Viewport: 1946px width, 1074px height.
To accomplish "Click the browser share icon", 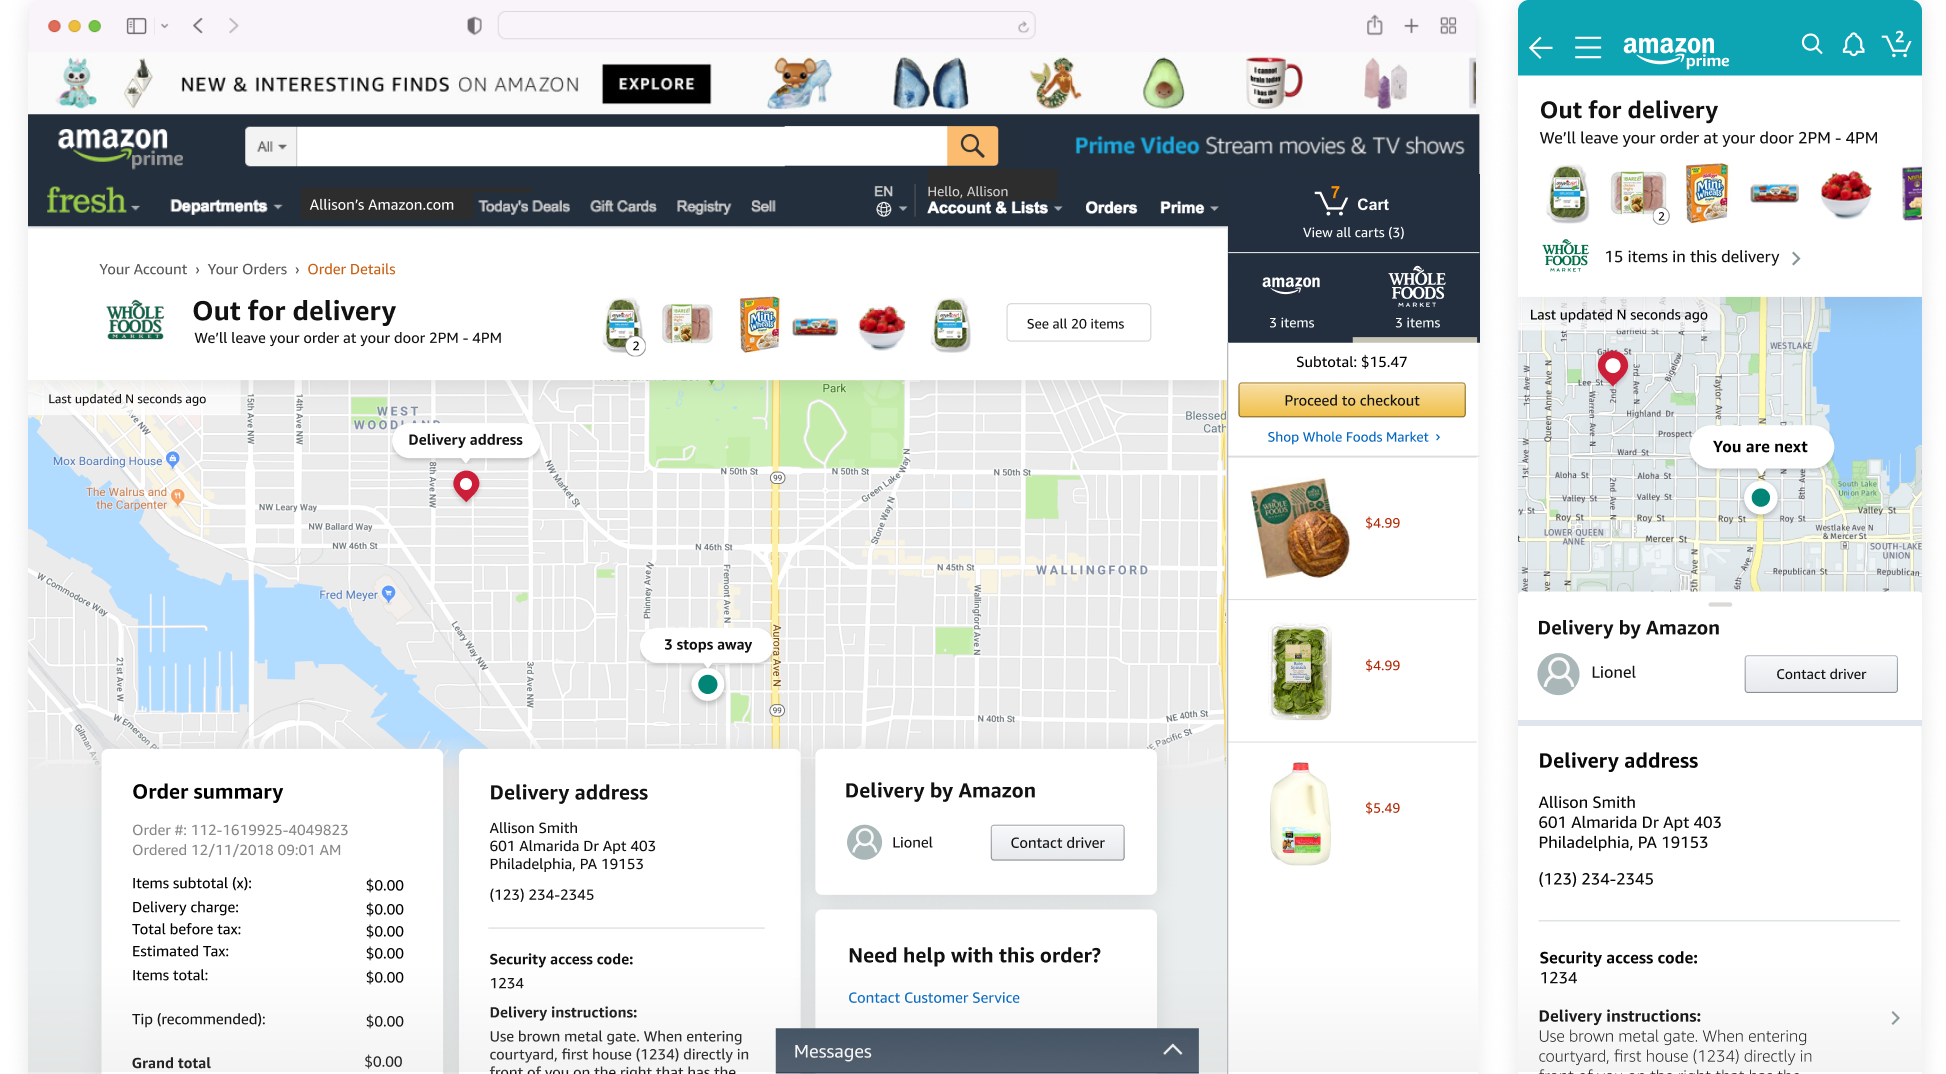I will pyautogui.click(x=1375, y=25).
